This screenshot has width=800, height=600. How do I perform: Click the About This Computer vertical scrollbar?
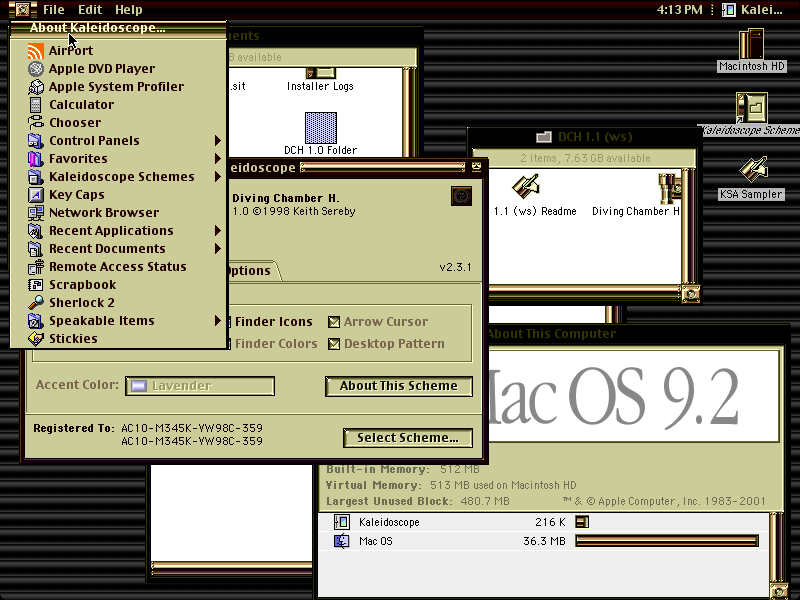click(x=777, y=547)
